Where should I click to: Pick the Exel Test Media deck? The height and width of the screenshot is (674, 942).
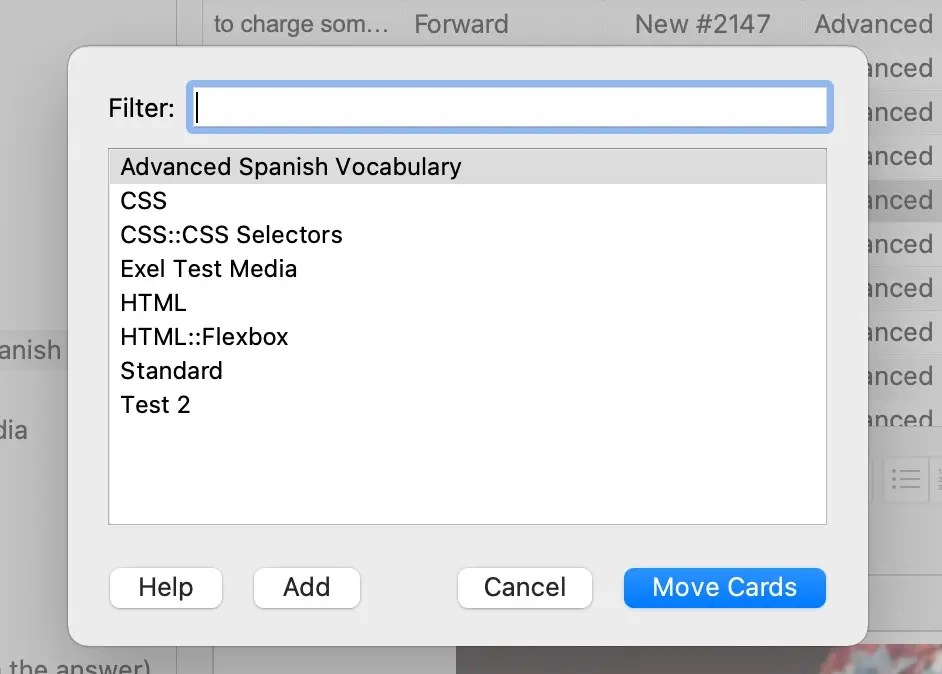208,269
